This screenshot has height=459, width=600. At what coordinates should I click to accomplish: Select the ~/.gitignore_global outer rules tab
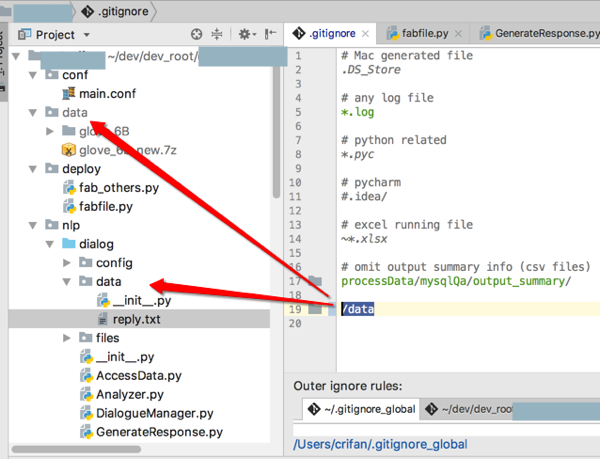[361, 409]
